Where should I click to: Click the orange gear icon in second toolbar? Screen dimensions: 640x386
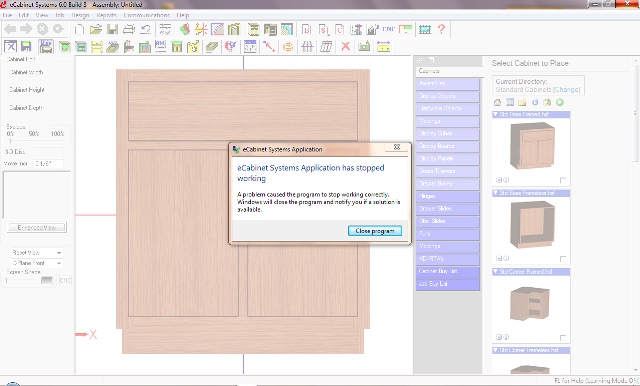pyautogui.click(x=288, y=47)
